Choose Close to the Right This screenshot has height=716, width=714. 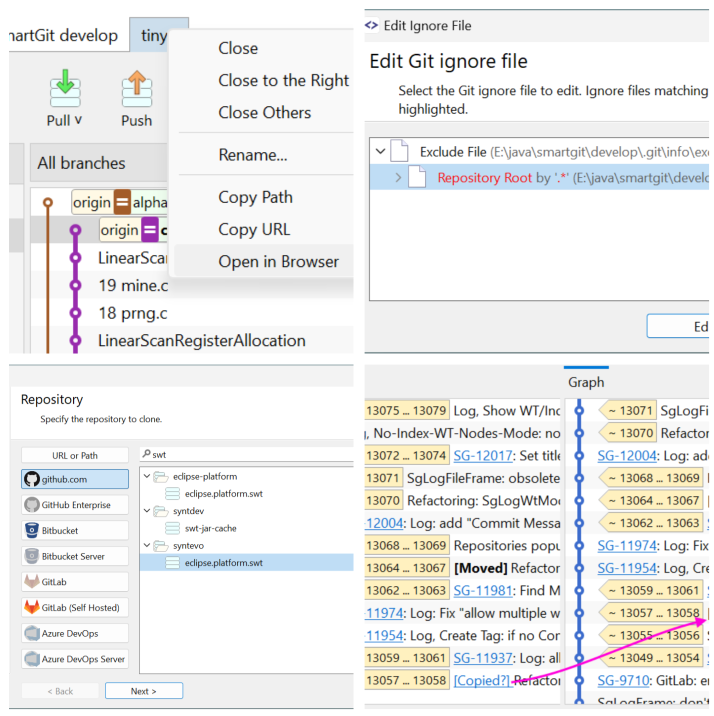coord(283,80)
